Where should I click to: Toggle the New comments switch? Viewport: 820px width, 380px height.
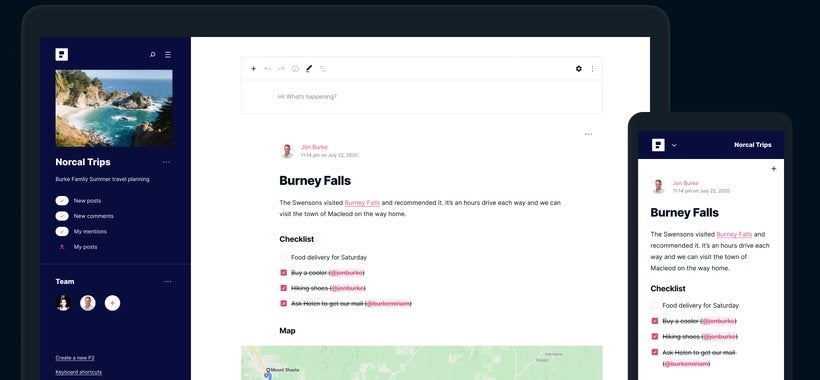pos(62,216)
